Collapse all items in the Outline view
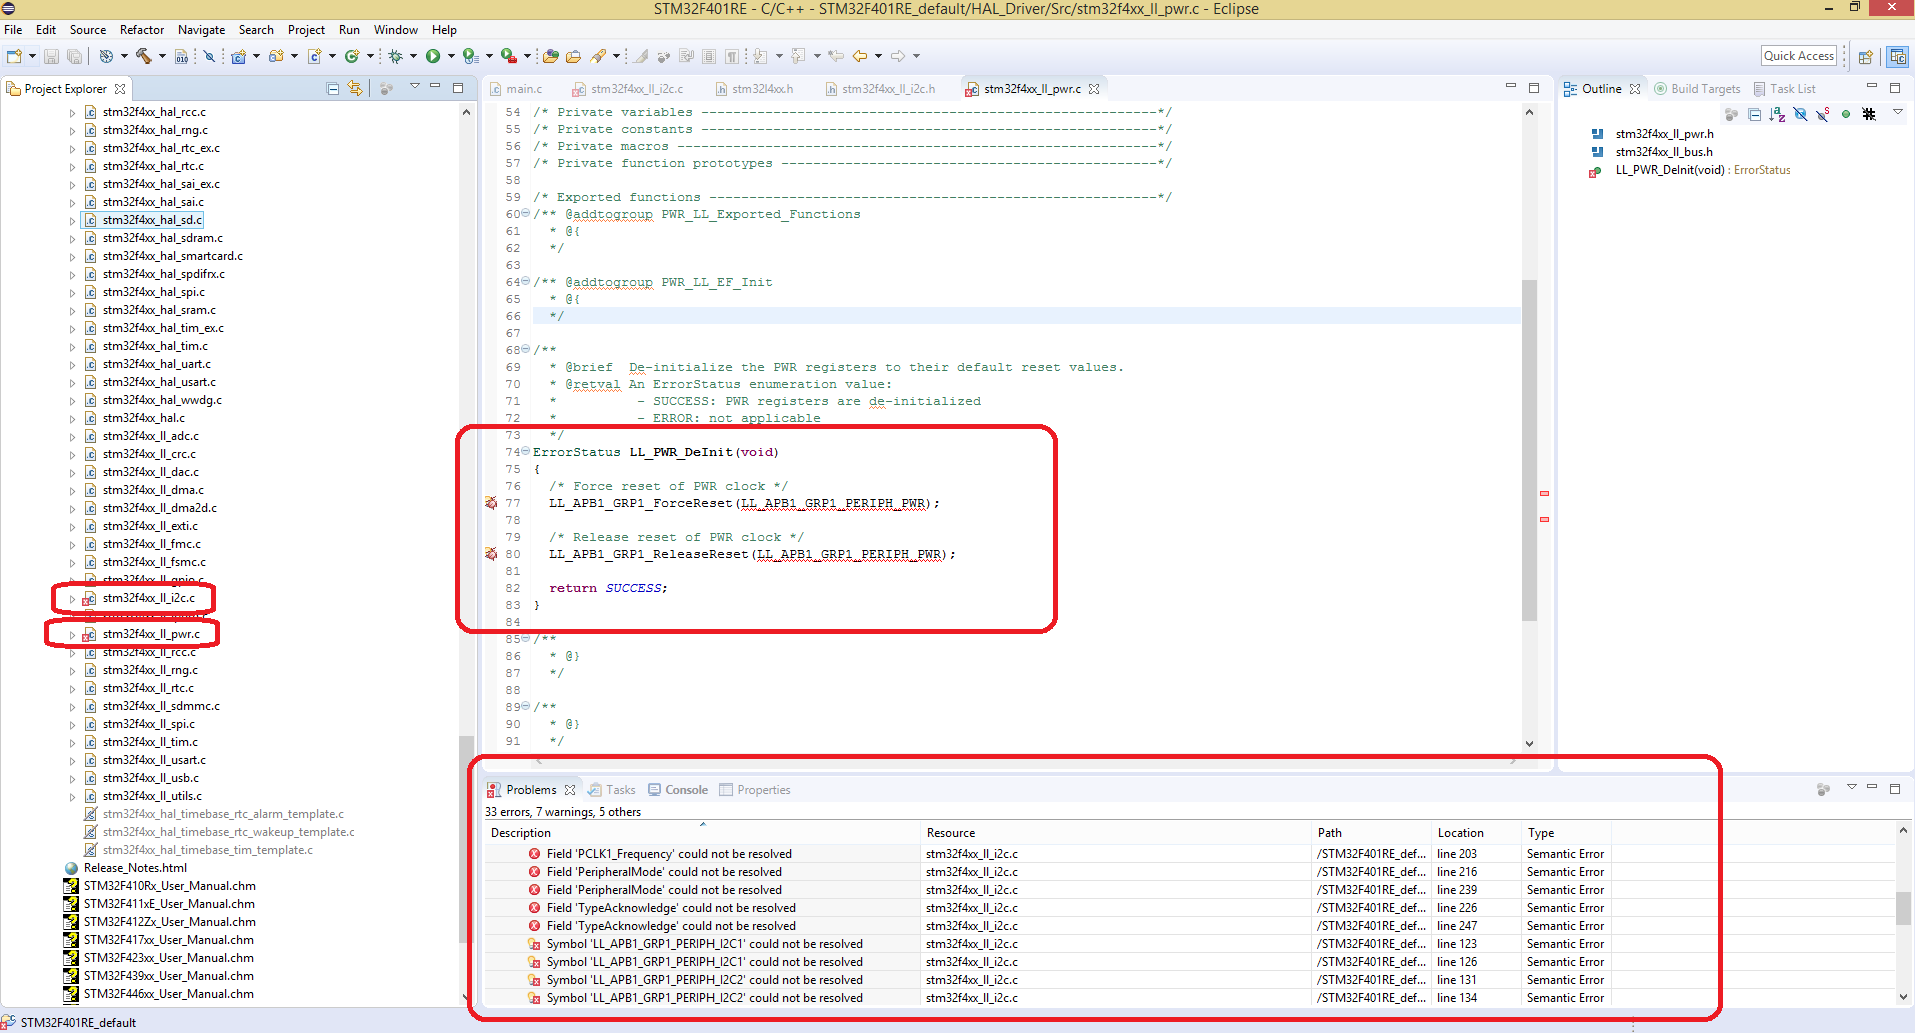 (x=1754, y=114)
